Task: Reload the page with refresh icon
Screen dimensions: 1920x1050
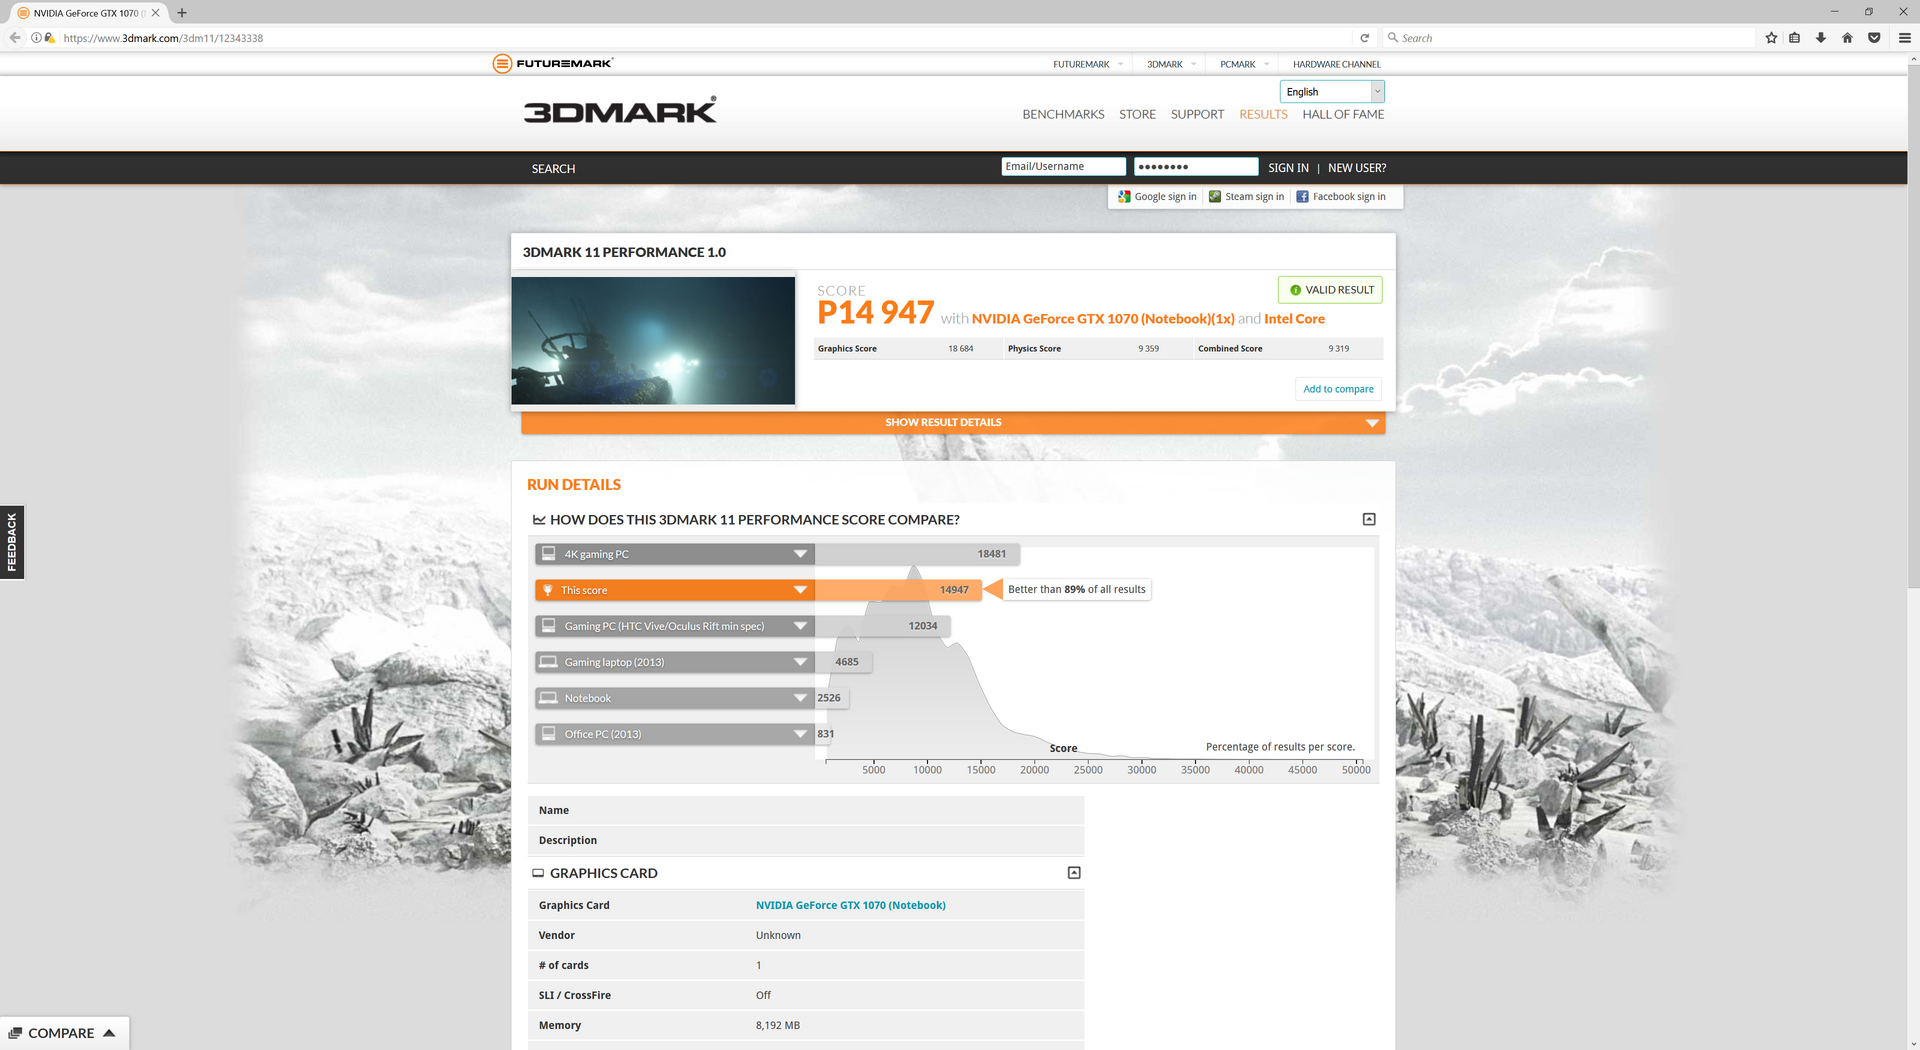Action: click(1364, 38)
